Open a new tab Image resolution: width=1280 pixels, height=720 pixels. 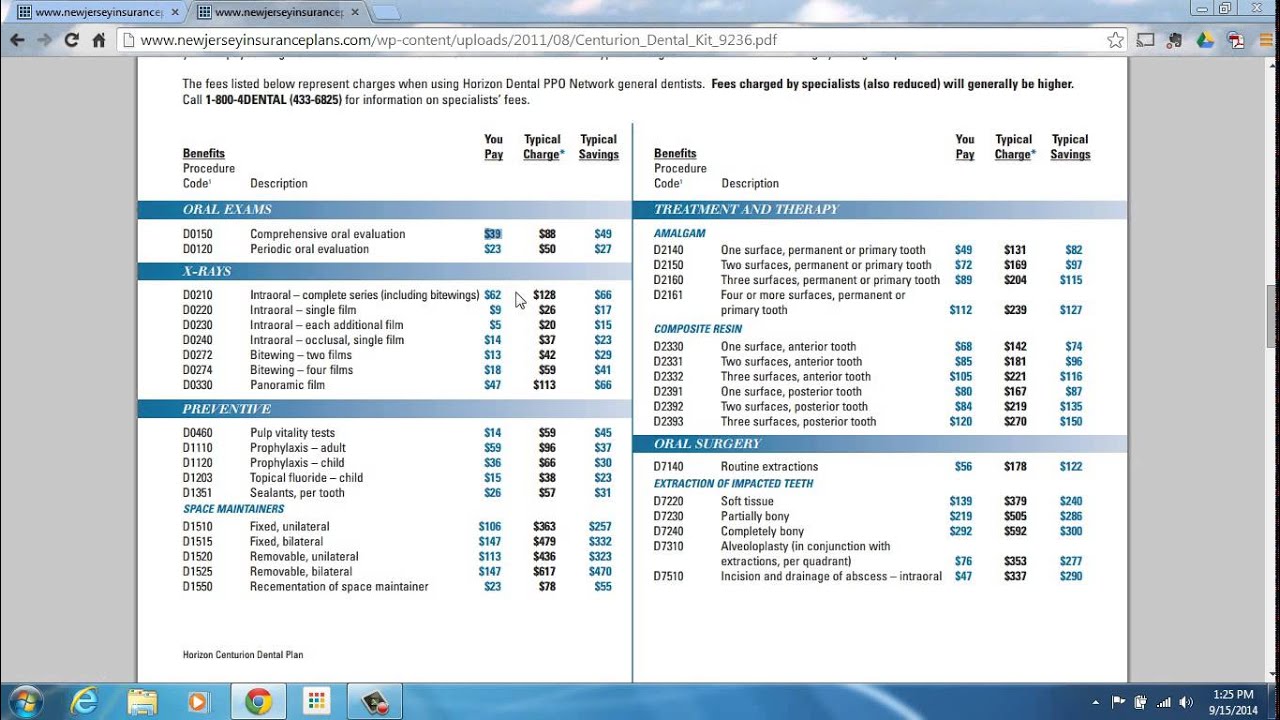386,12
